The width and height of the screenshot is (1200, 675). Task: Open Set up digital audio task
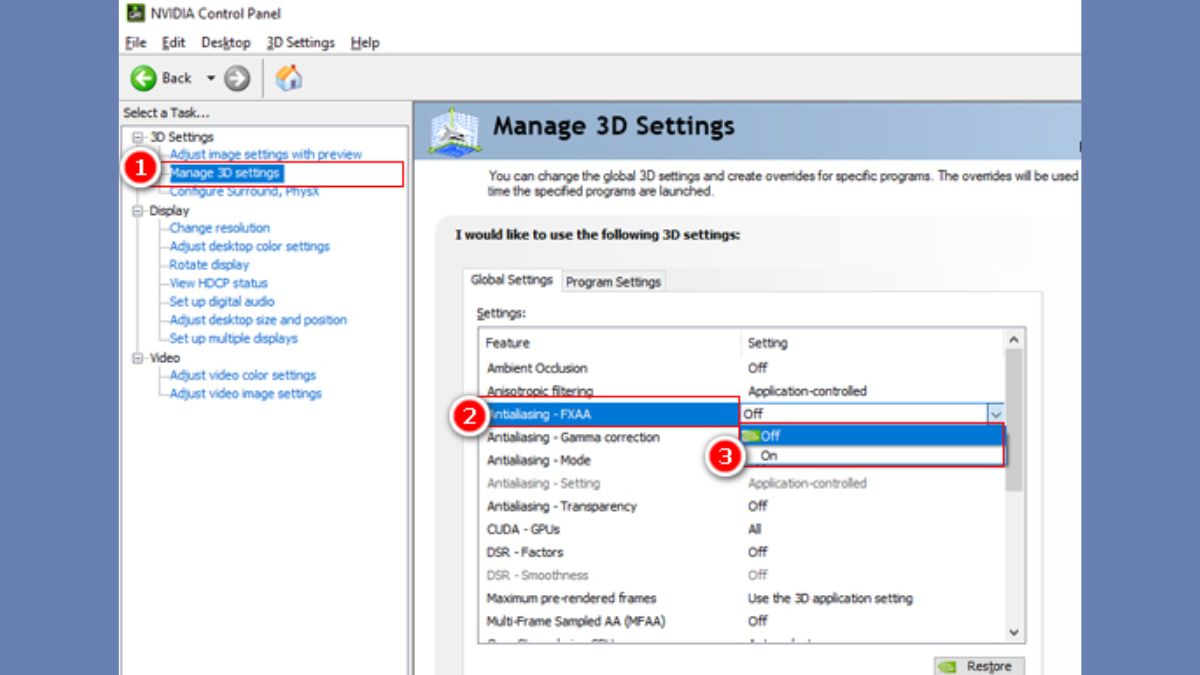coord(221,301)
